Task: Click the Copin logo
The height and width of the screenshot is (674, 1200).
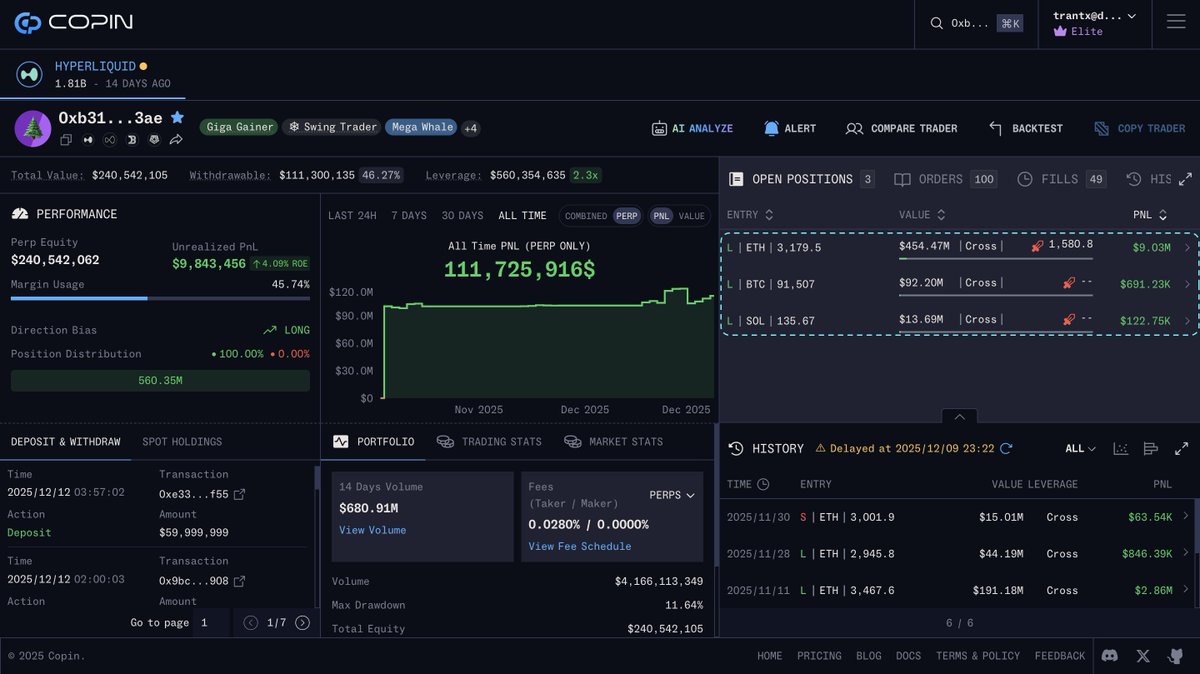Action: 74,22
